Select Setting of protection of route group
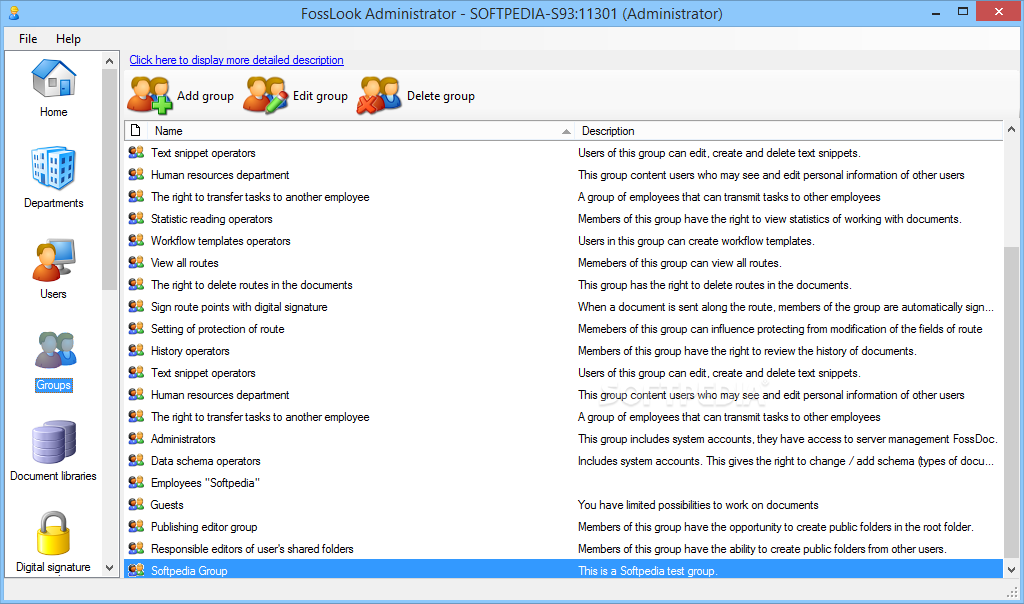 [x=564, y=329]
